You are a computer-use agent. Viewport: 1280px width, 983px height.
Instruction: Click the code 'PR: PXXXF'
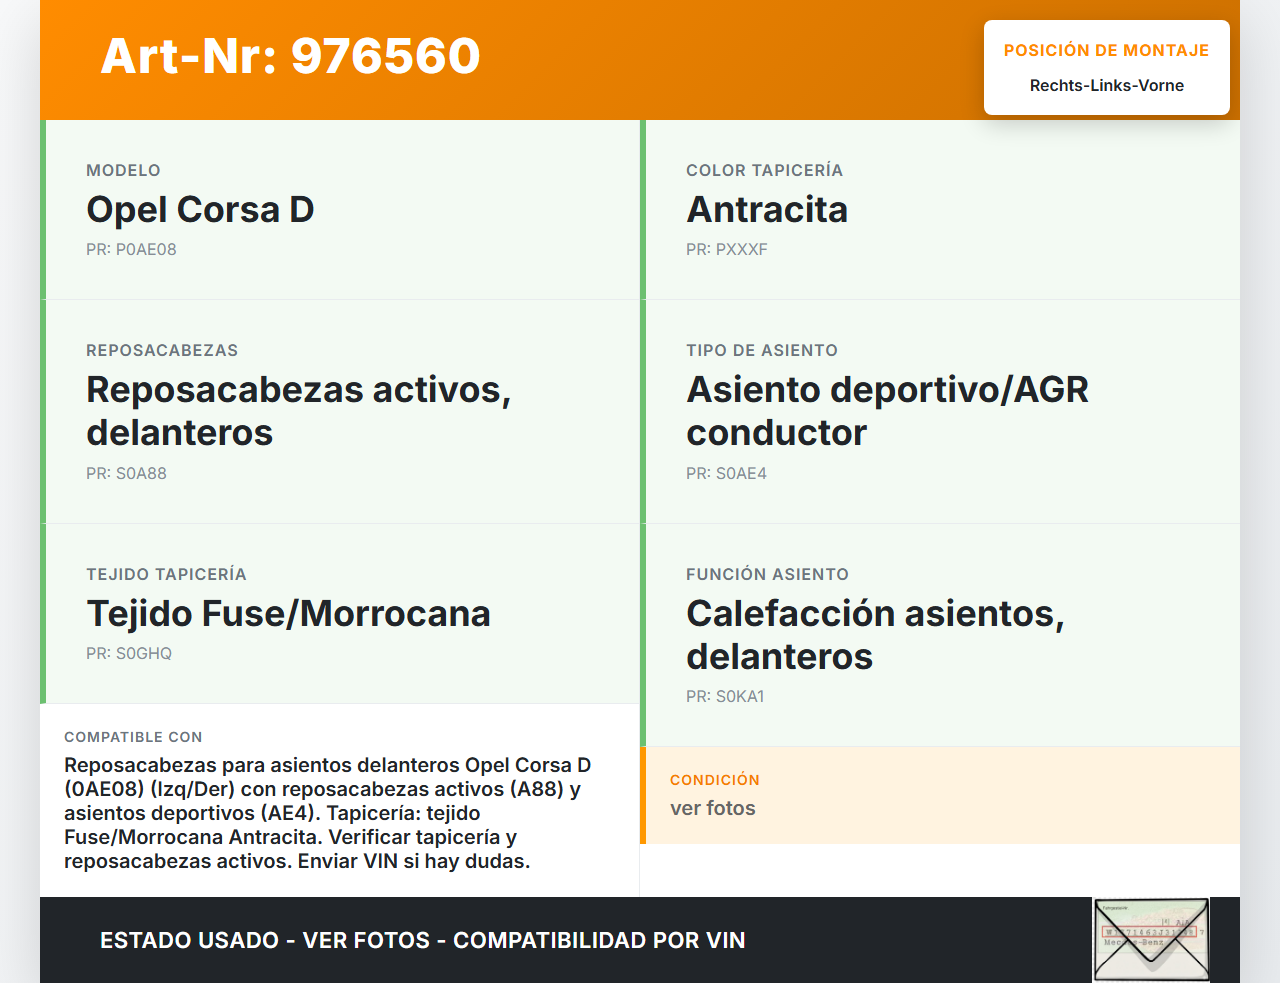pyautogui.click(x=727, y=250)
